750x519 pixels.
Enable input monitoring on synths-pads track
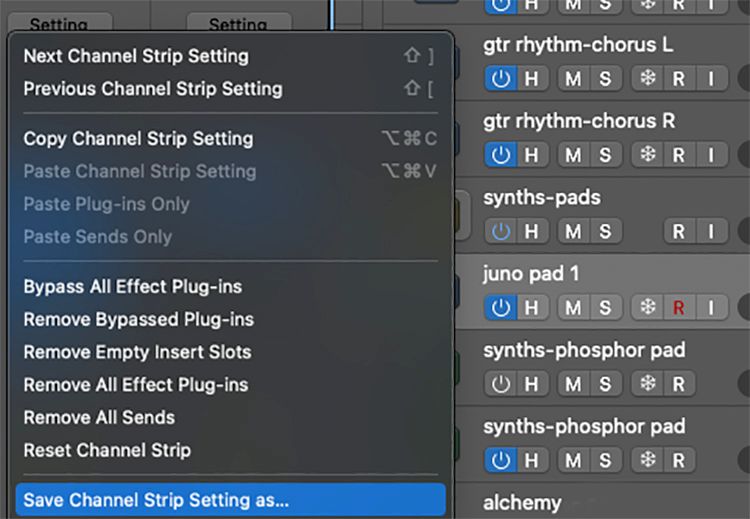pyautogui.click(x=711, y=231)
